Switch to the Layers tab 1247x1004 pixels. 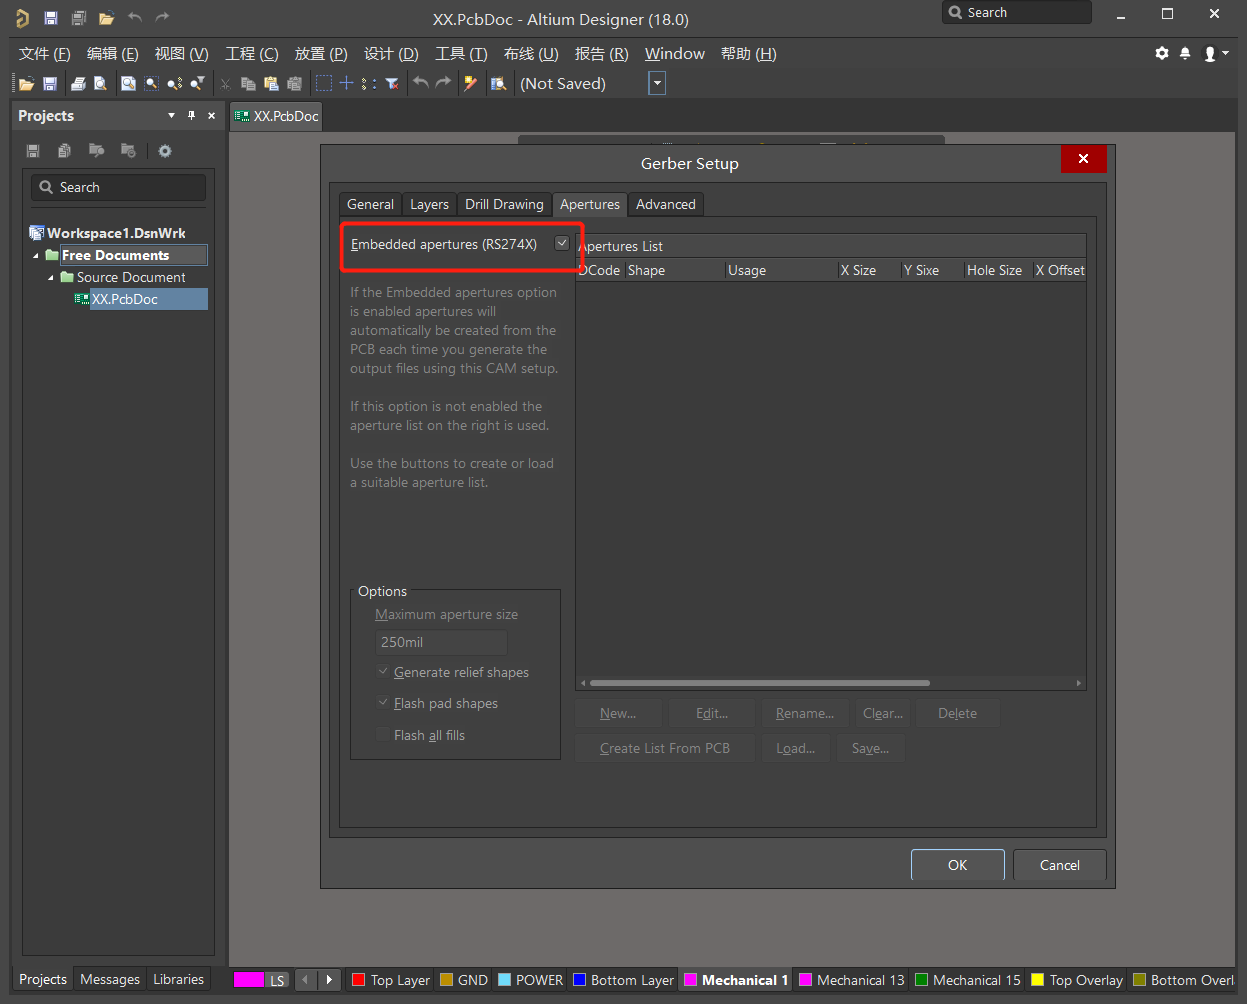tap(429, 204)
